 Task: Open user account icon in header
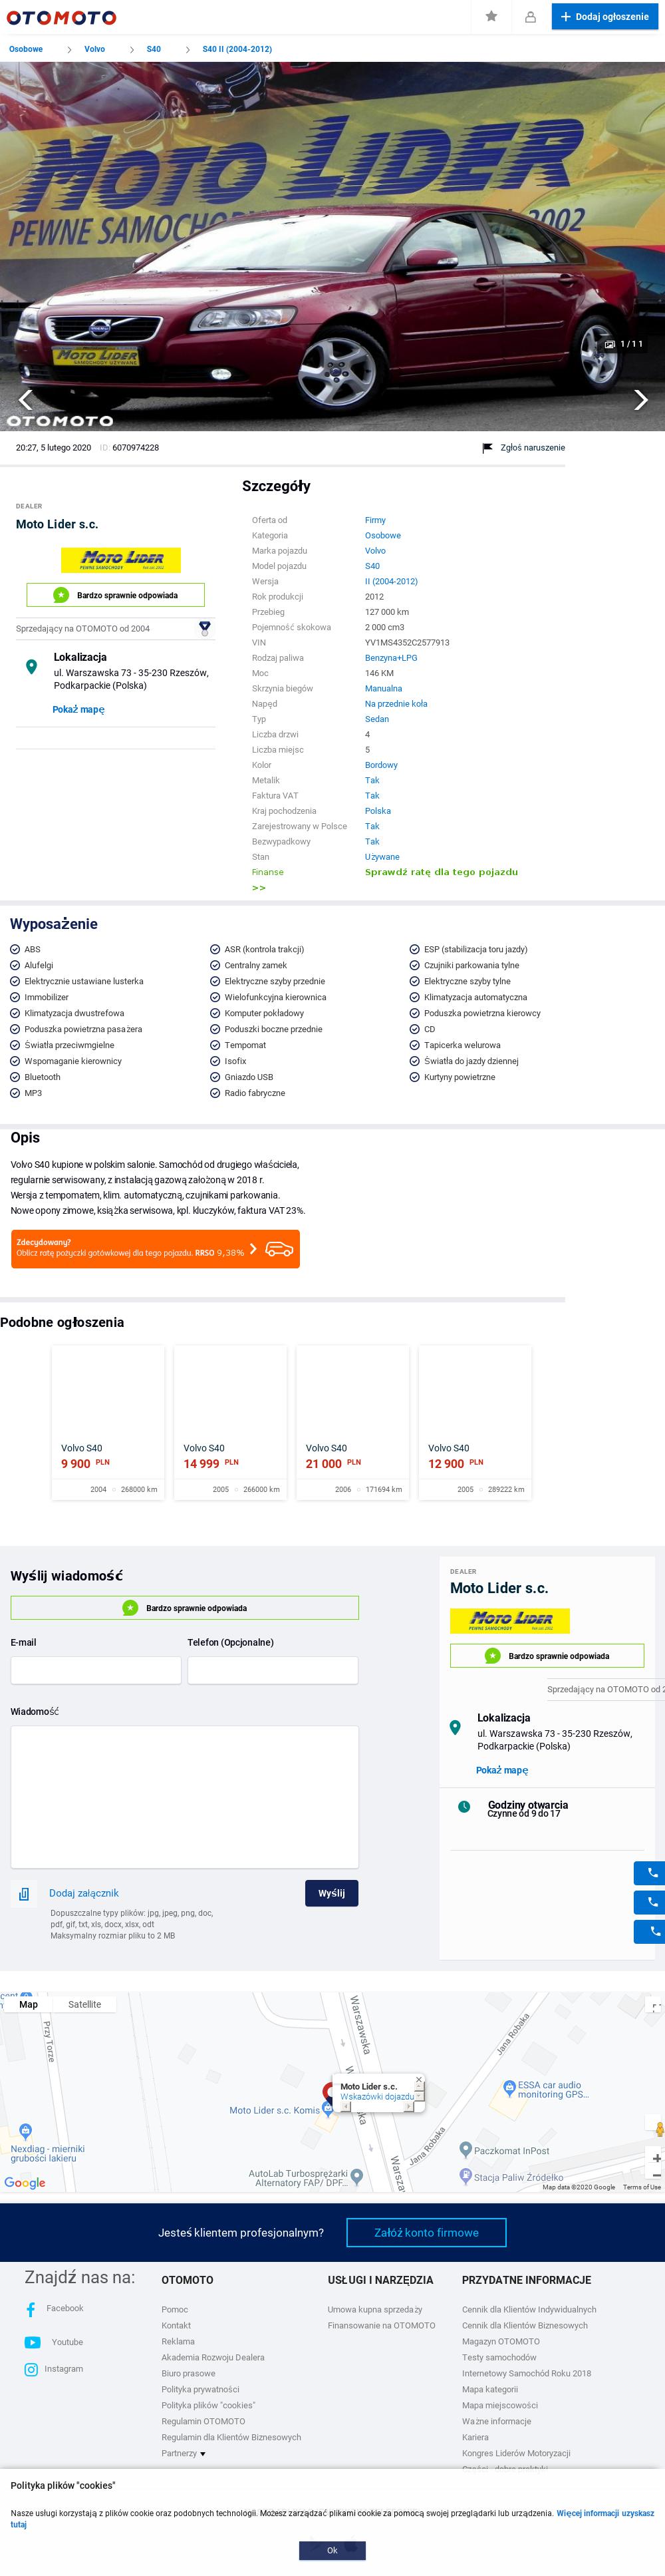coord(530,17)
